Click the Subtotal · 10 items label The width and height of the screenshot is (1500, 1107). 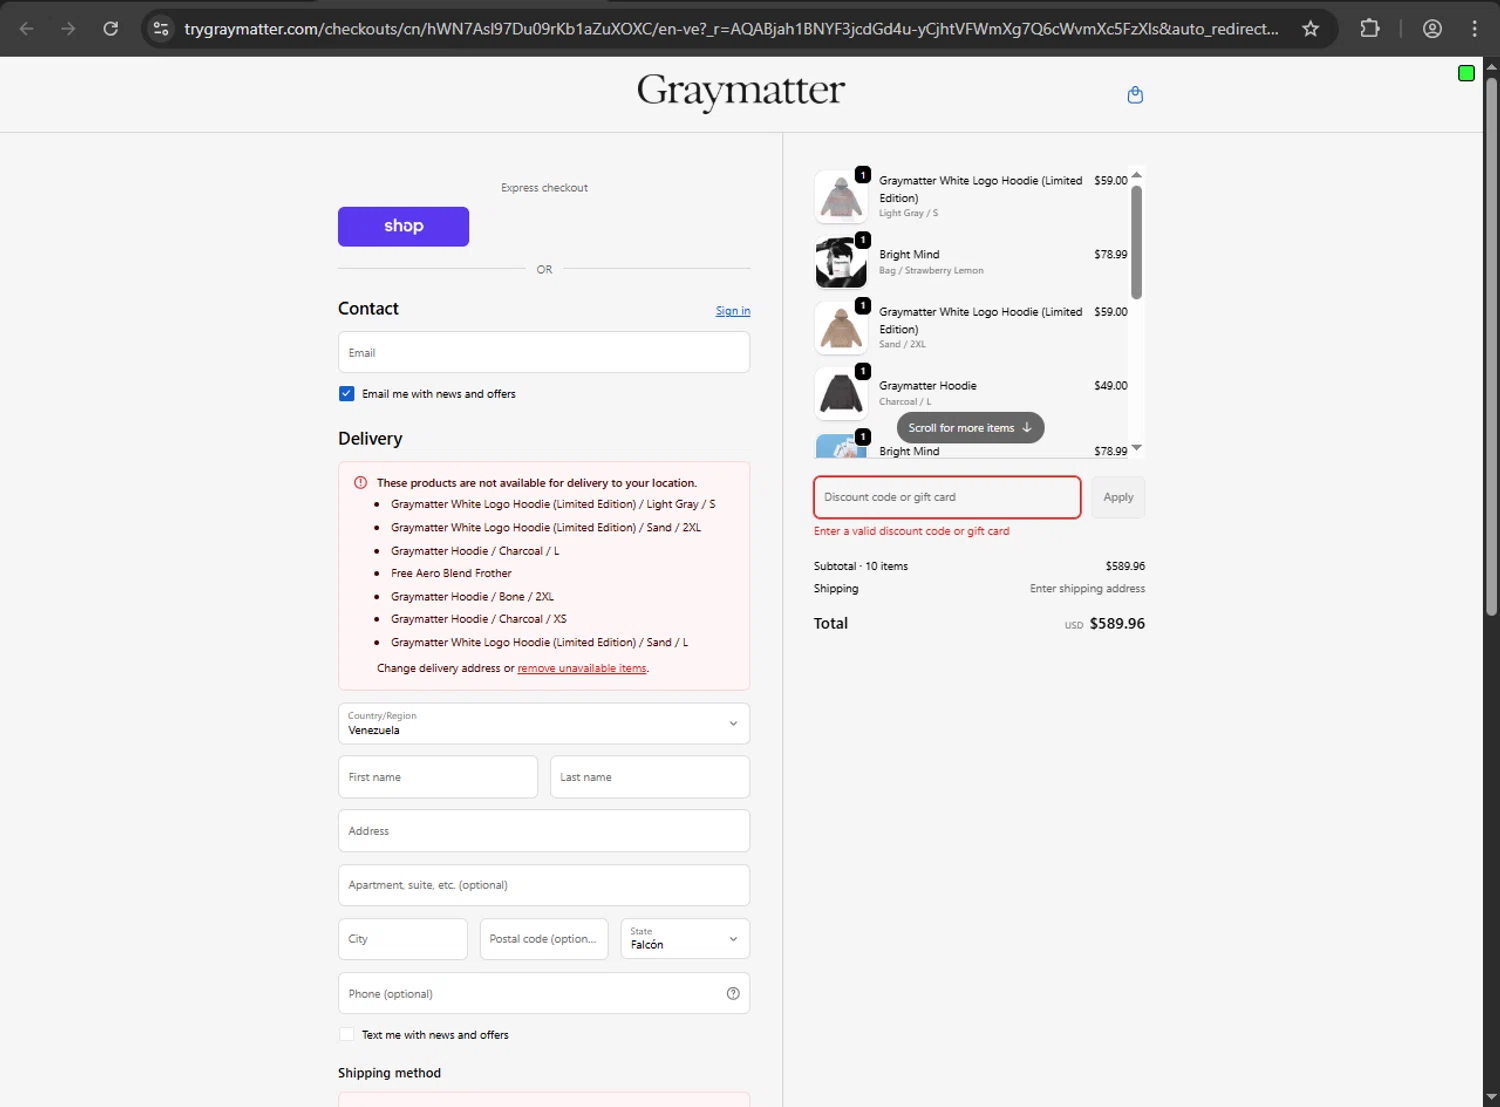click(x=861, y=566)
